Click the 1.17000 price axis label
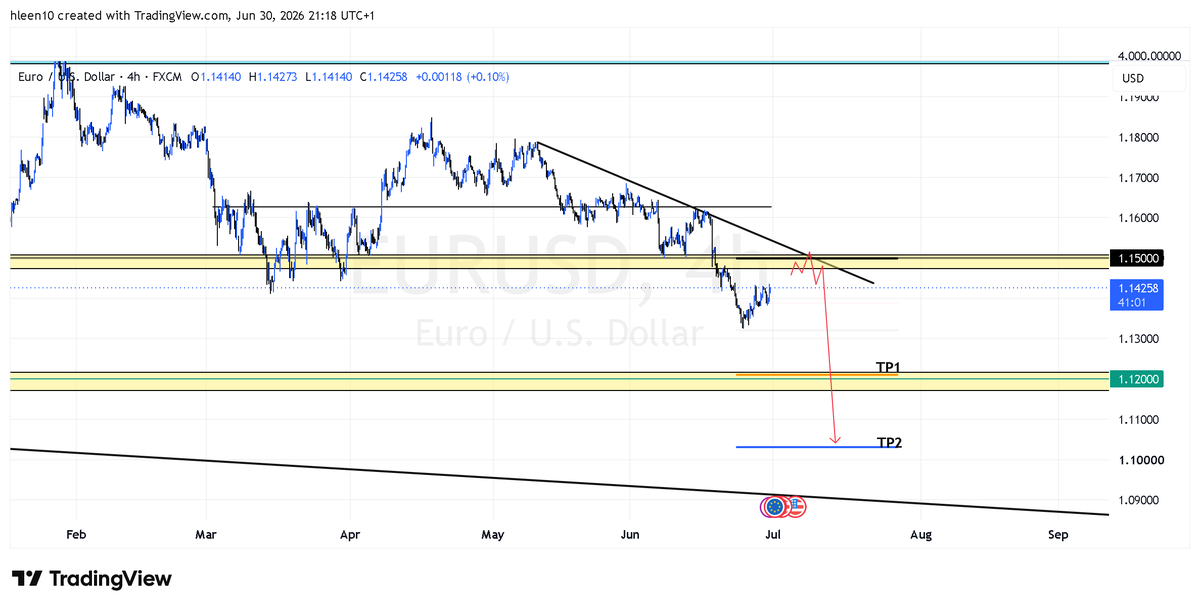 [1140, 178]
